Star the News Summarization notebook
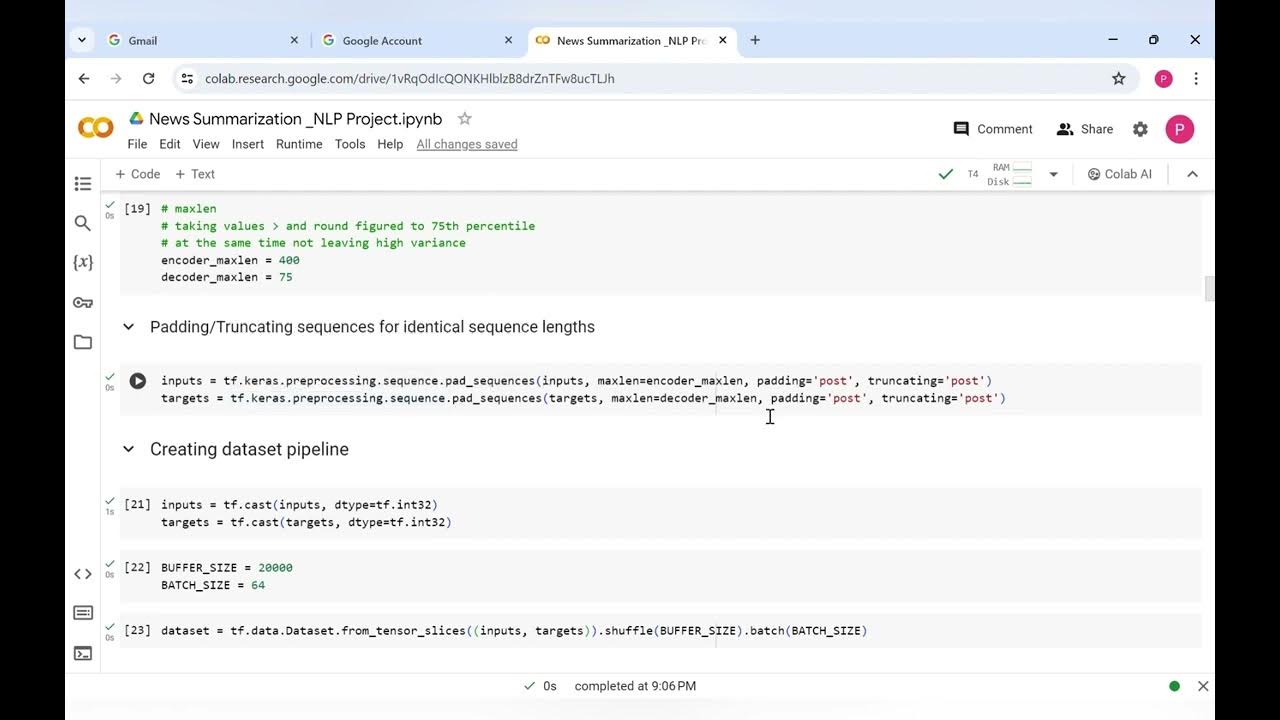Viewport: 1280px width, 720px height. [x=464, y=119]
